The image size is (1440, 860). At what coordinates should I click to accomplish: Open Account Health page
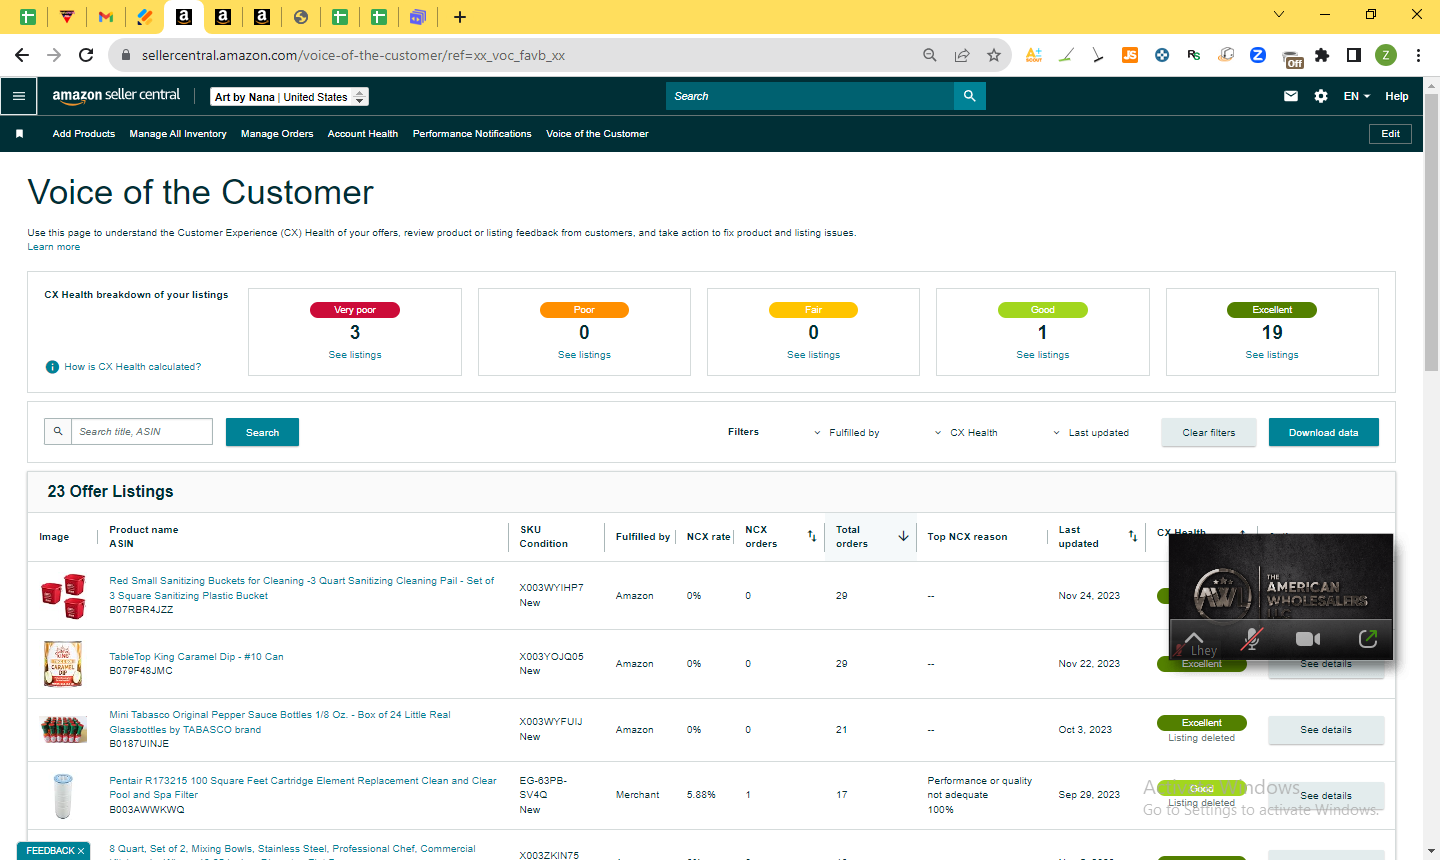(x=363, y=134)
